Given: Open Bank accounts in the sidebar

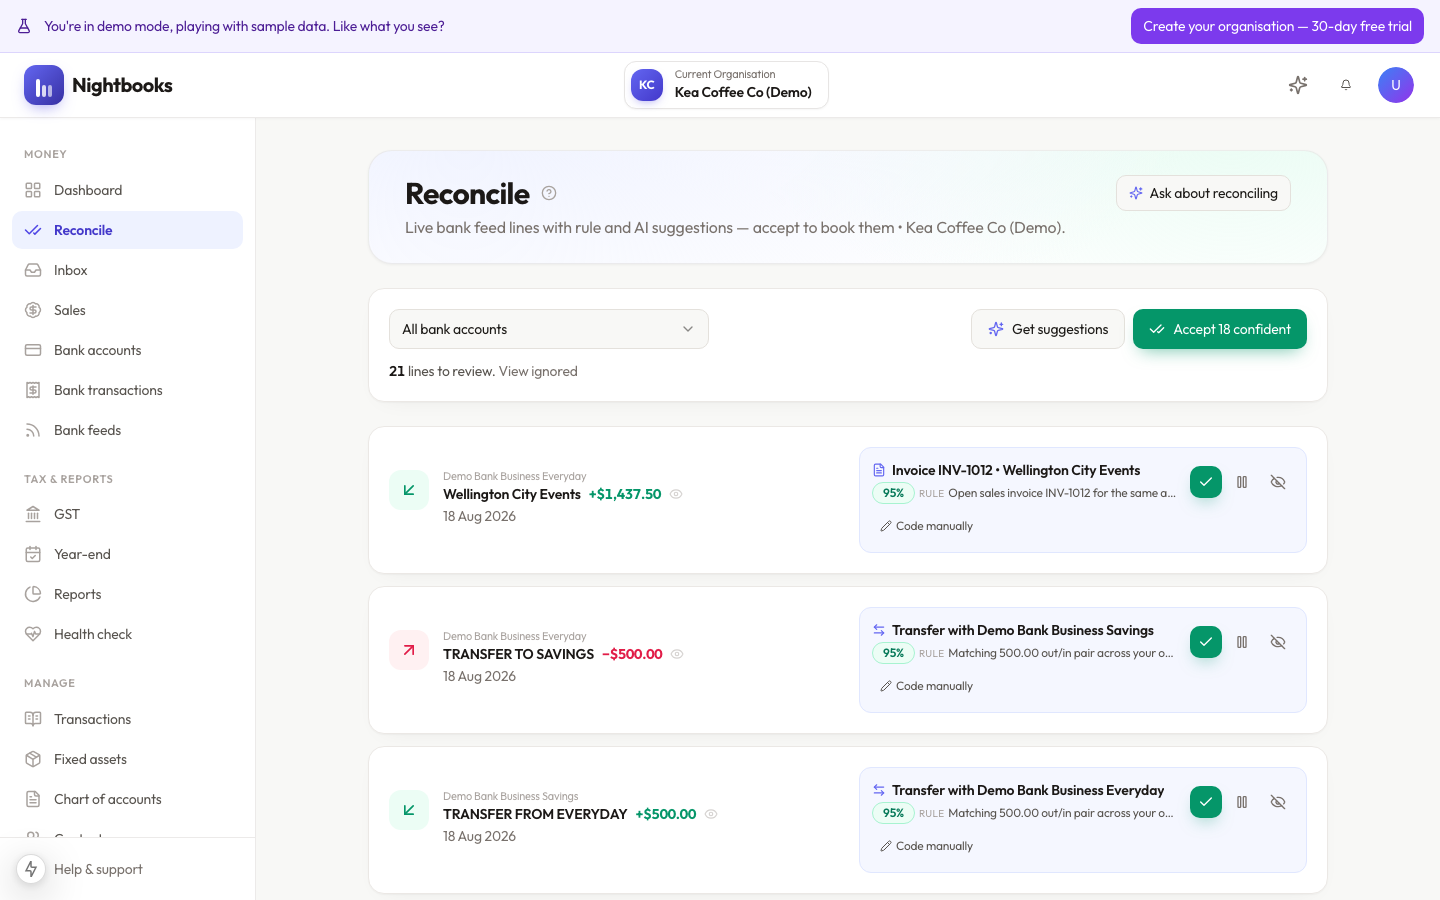Looking at the screenshot, I should tap(127, 350).
